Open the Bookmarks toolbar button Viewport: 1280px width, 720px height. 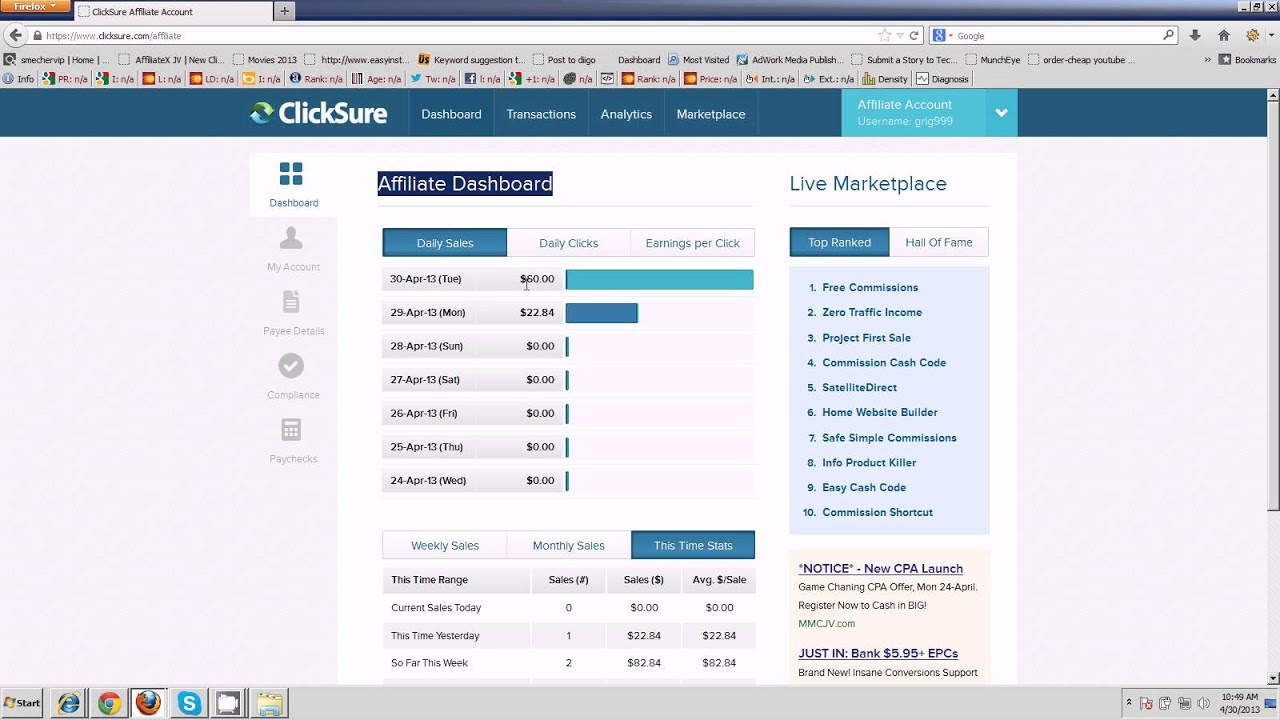tap(1248, 60)
